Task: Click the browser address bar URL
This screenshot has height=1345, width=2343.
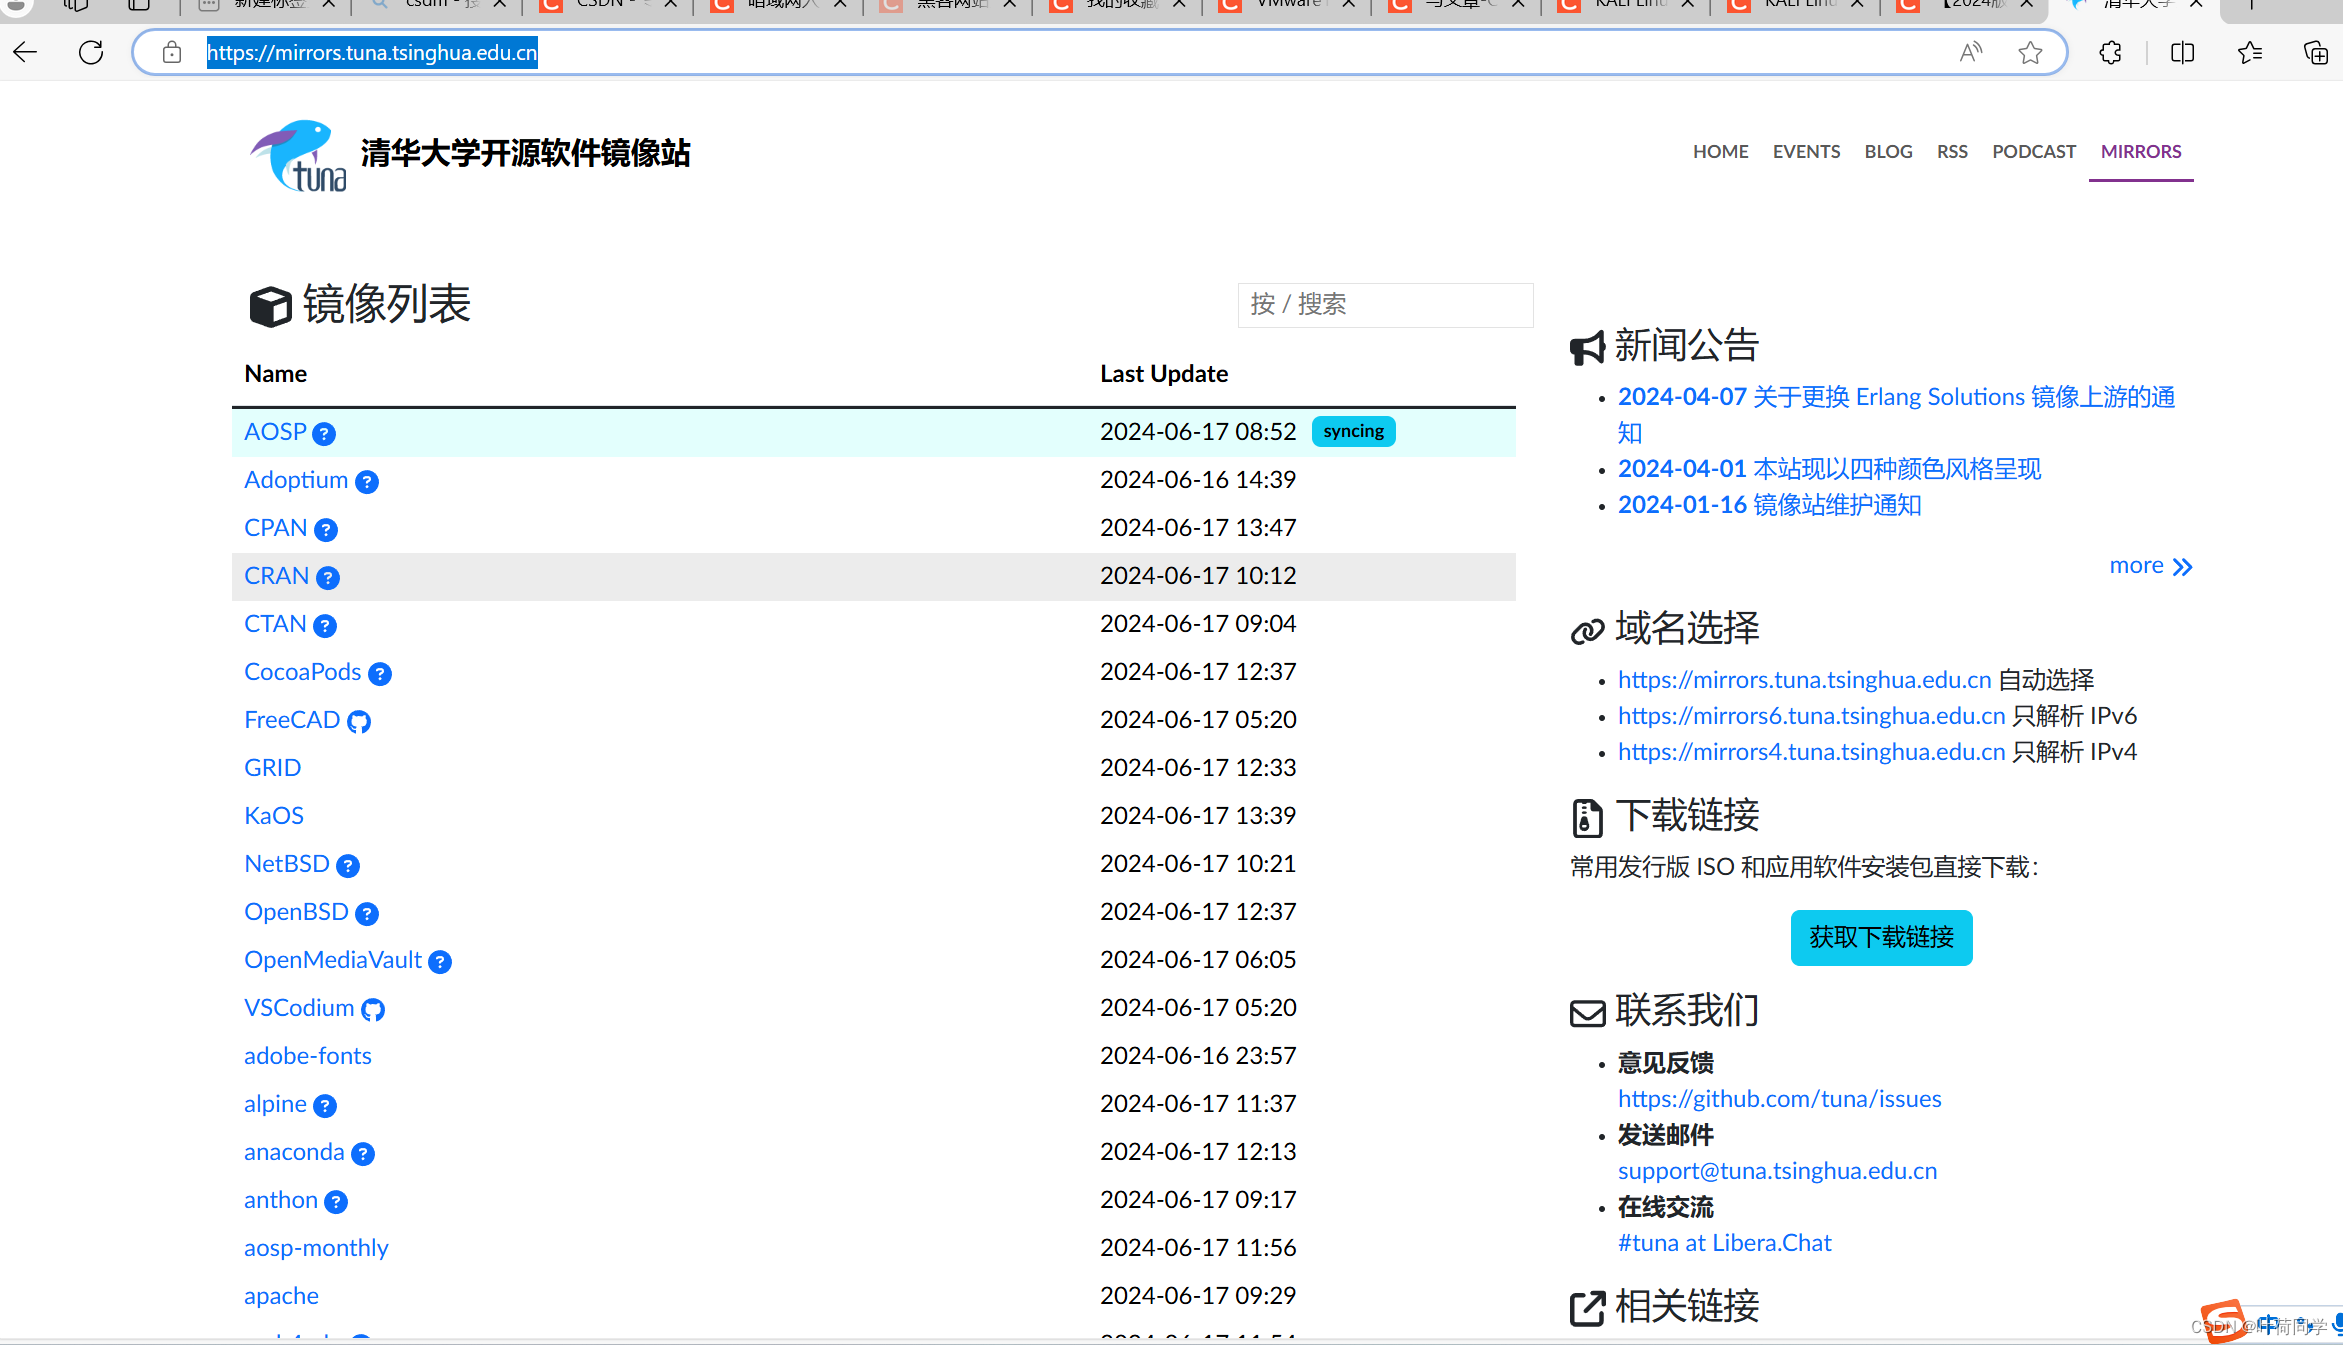Action: tap(372, 52)
